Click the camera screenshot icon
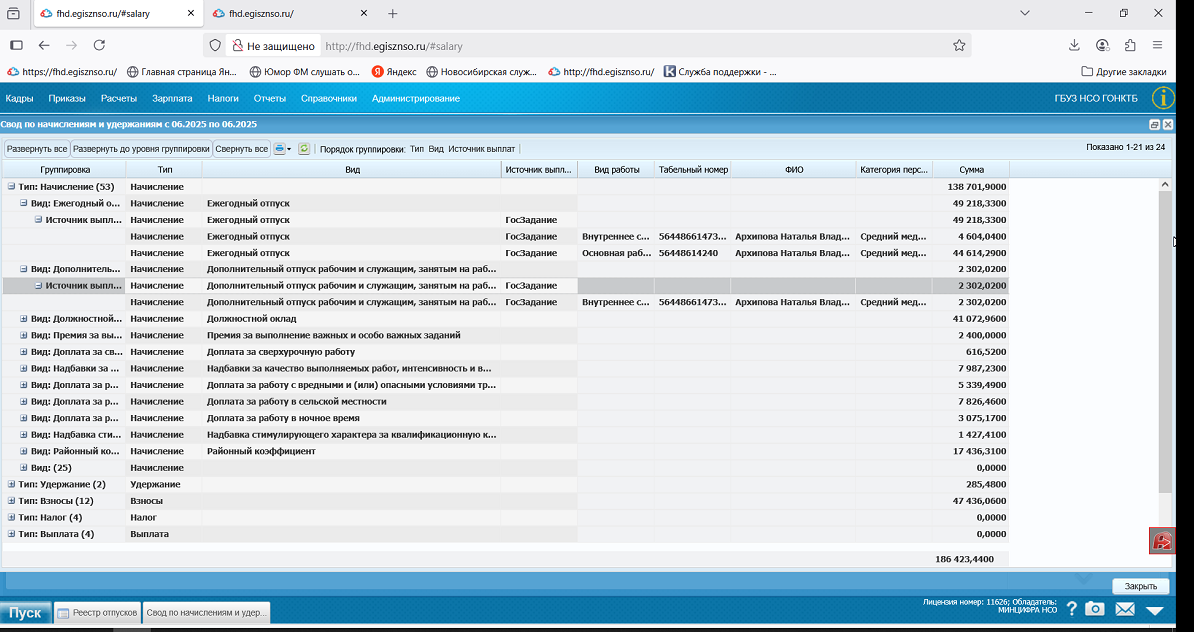 1094,608
